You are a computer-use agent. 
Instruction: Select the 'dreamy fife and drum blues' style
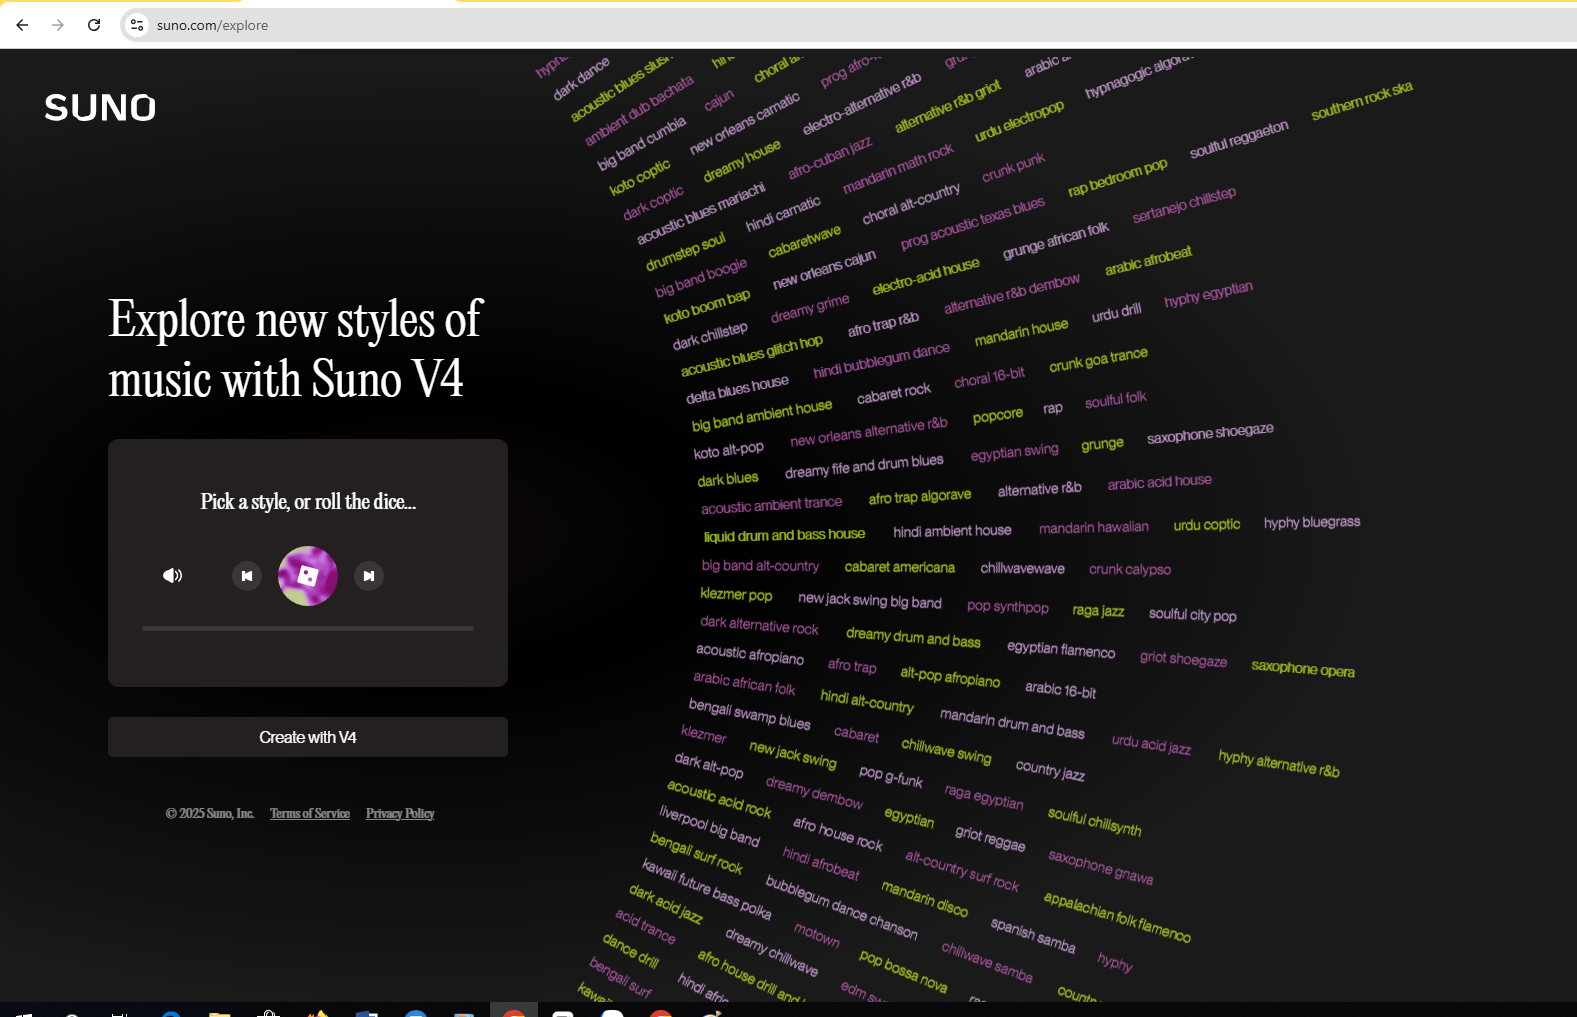coord(864,466)
